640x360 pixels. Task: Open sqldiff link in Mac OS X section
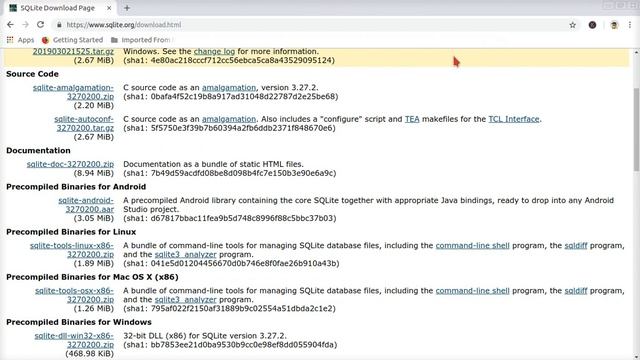576,291
